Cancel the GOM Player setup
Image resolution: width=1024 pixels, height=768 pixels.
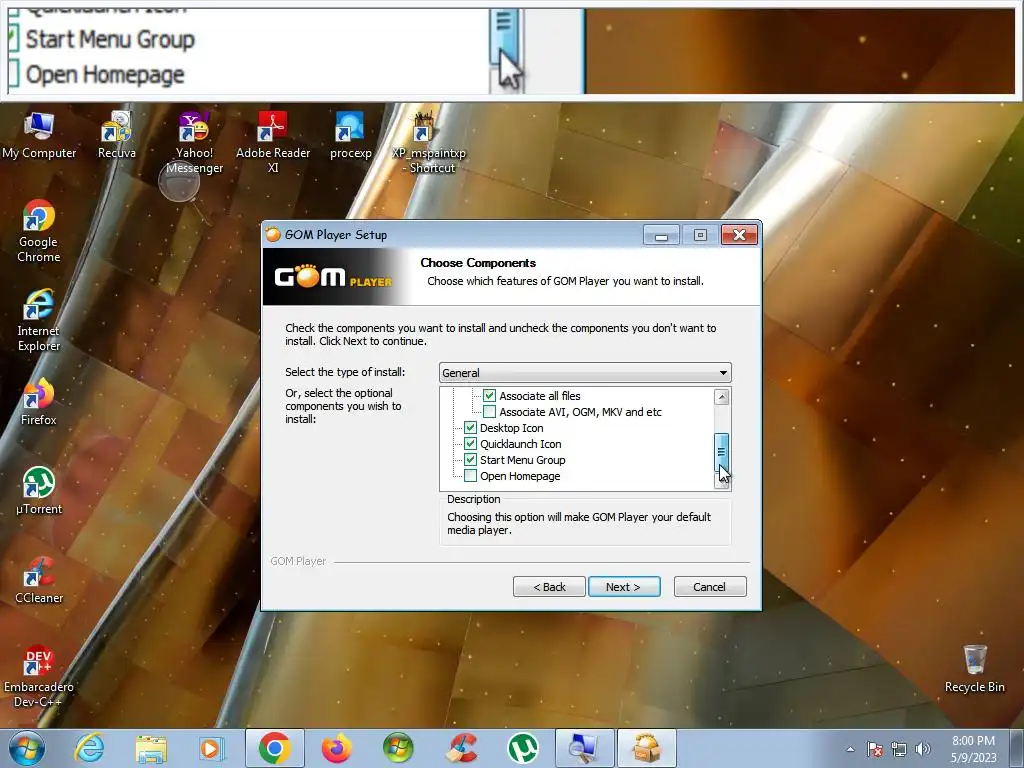point(709,586)
